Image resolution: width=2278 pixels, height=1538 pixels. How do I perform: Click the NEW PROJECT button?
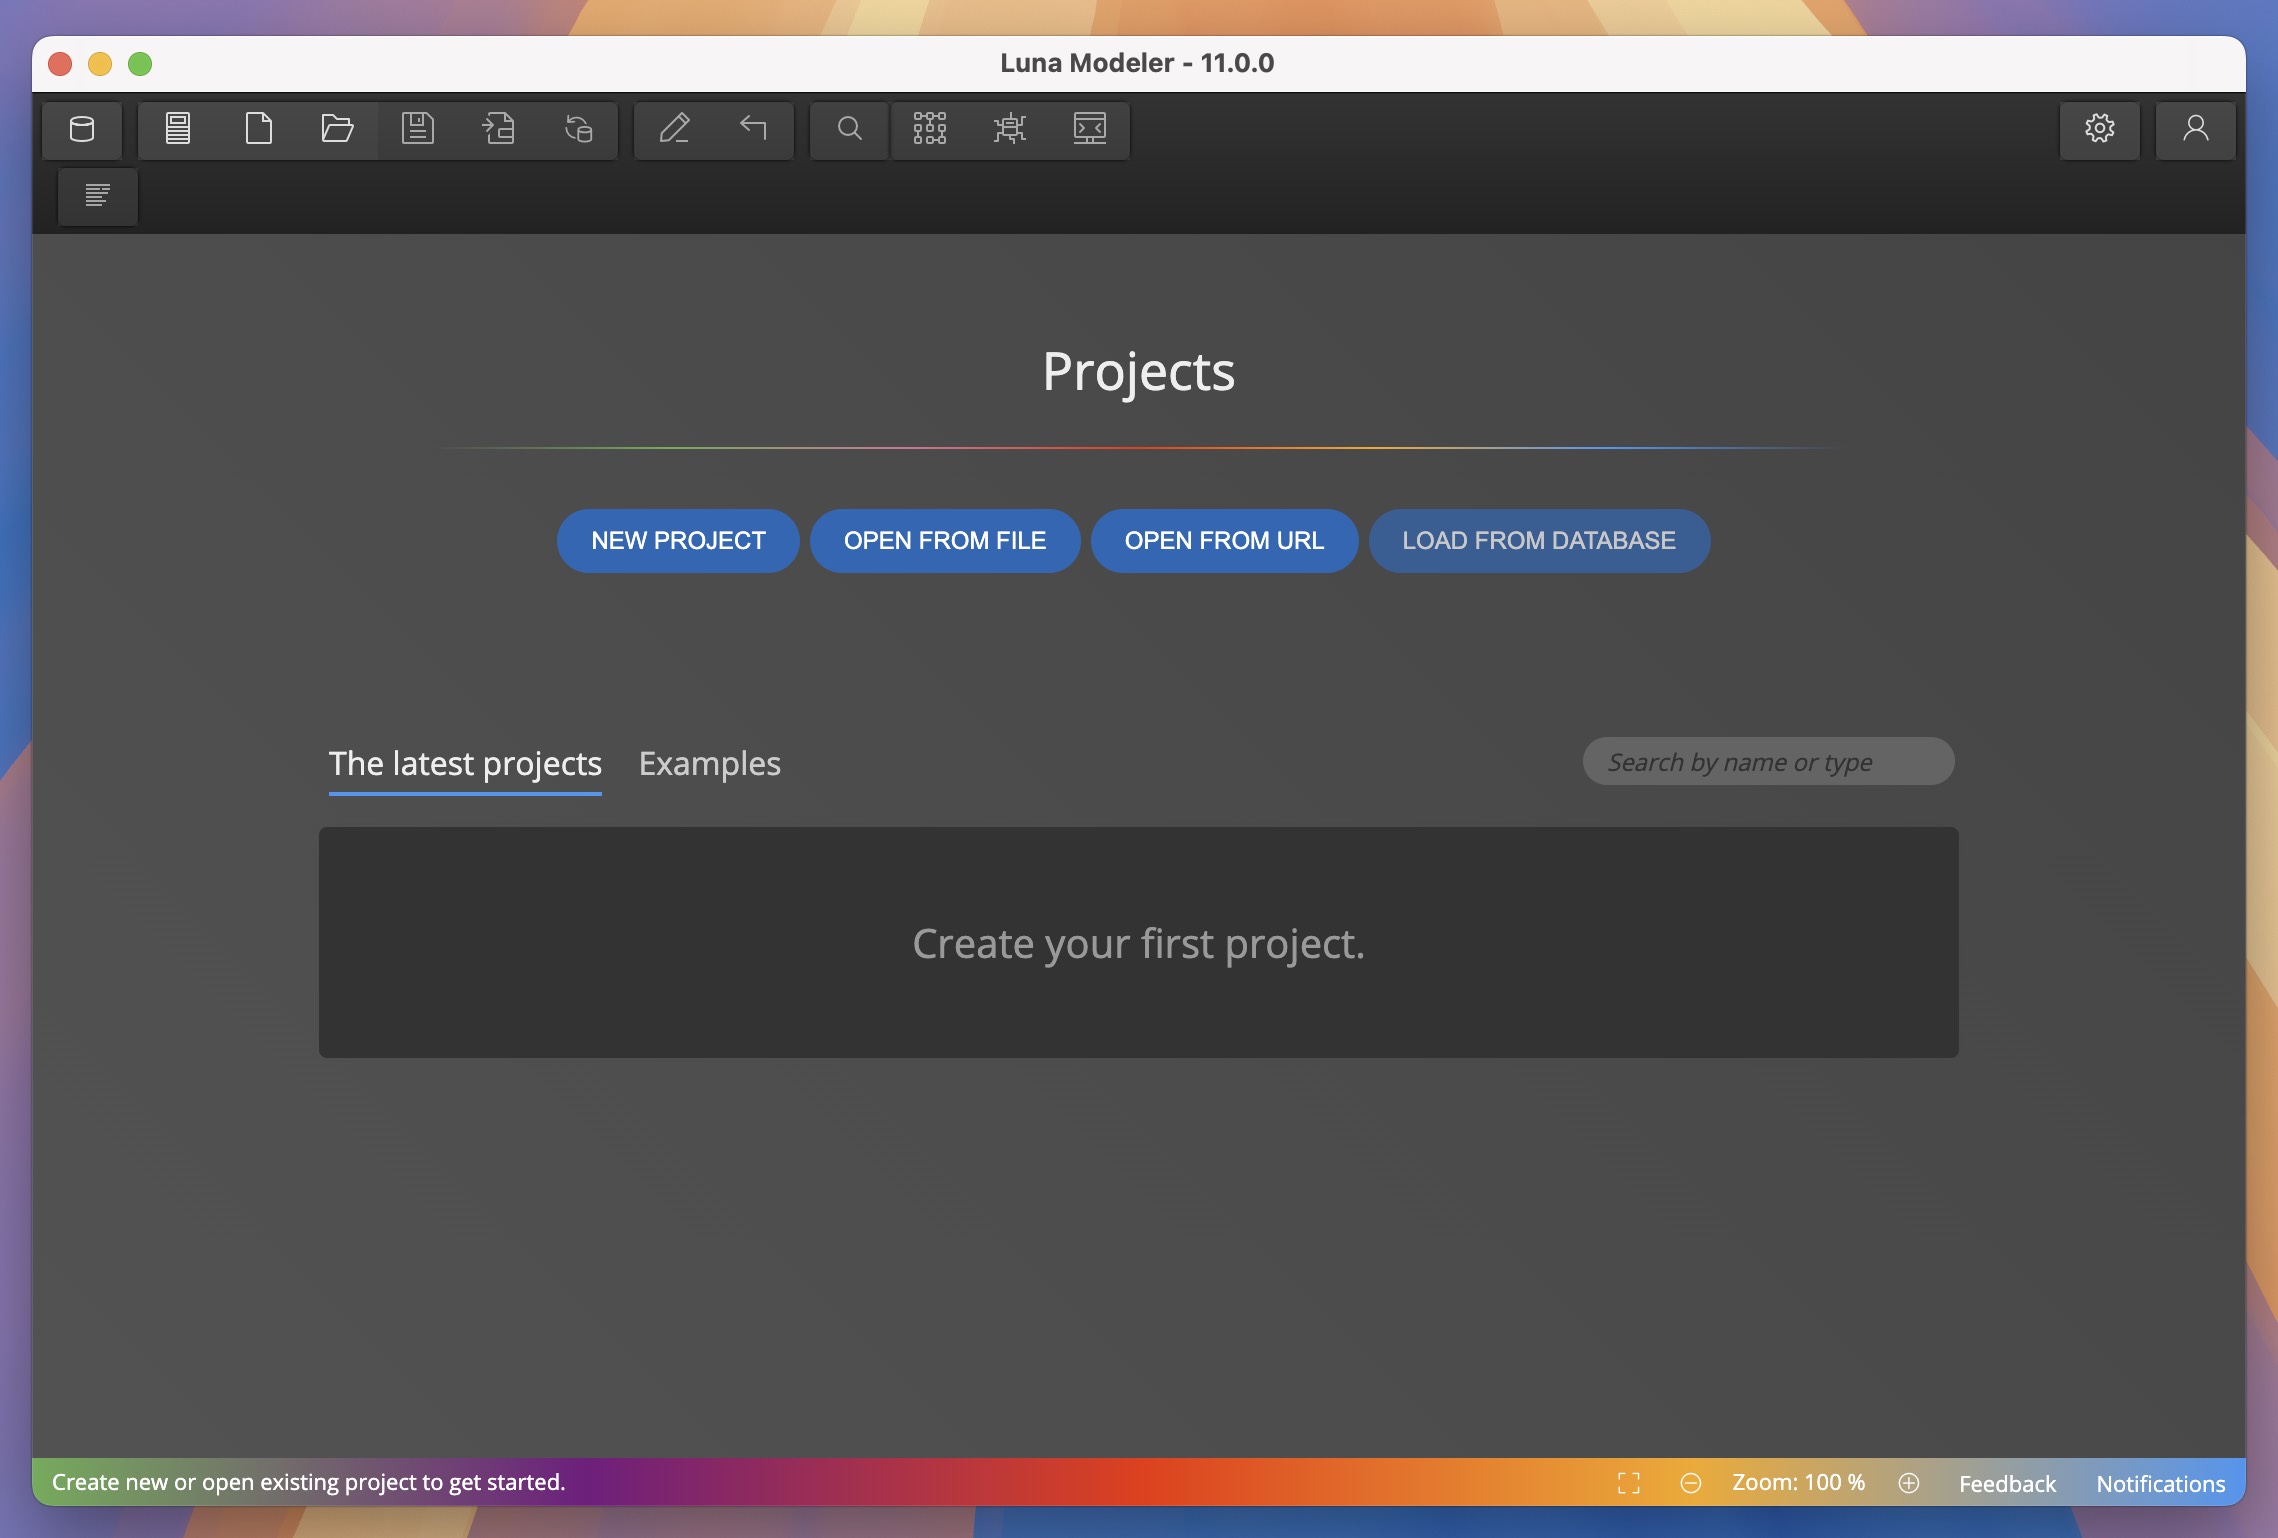point(677,541)
